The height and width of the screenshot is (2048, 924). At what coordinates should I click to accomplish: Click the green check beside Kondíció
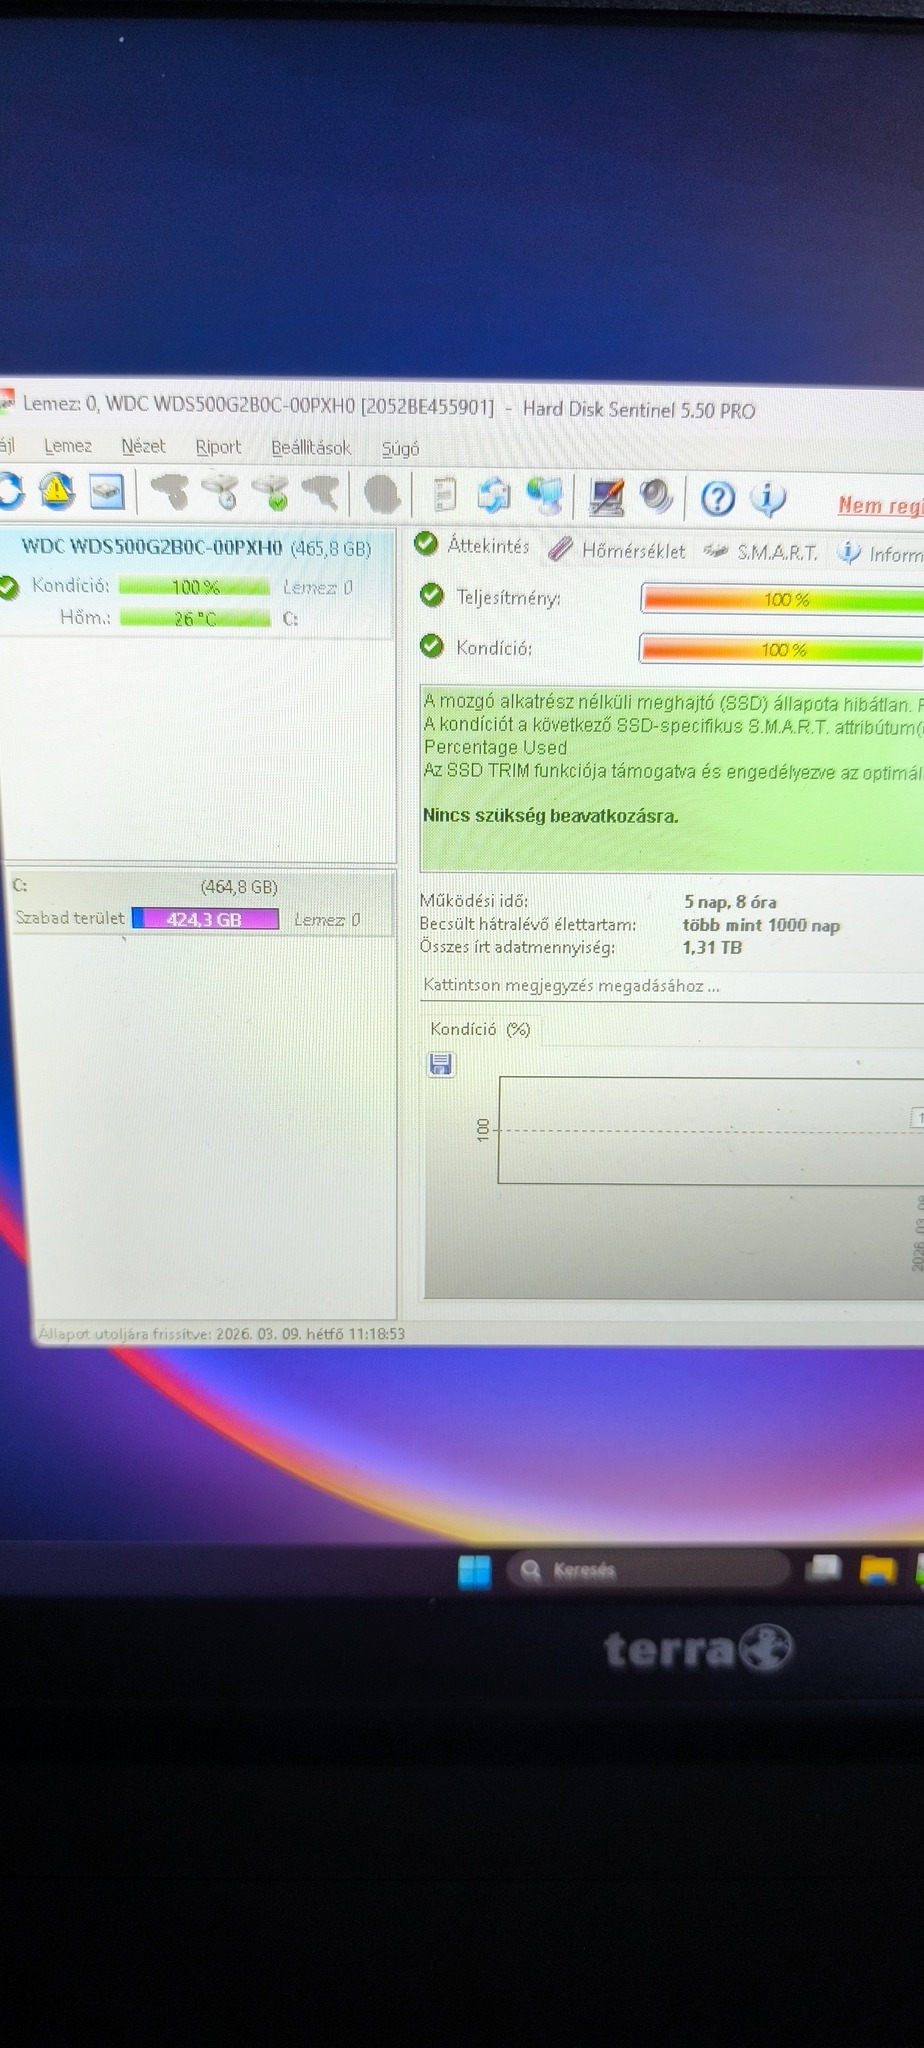(x=432, y=646)
